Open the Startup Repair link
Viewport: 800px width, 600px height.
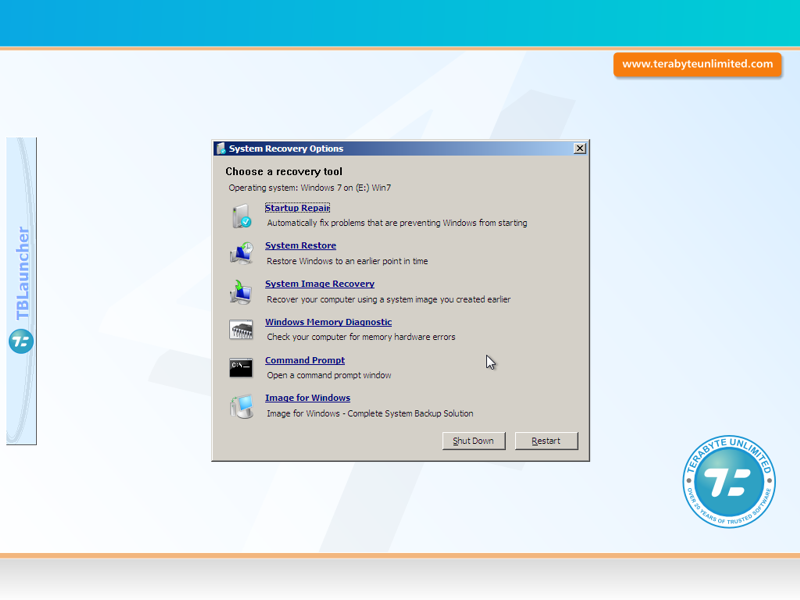(297, 208)
